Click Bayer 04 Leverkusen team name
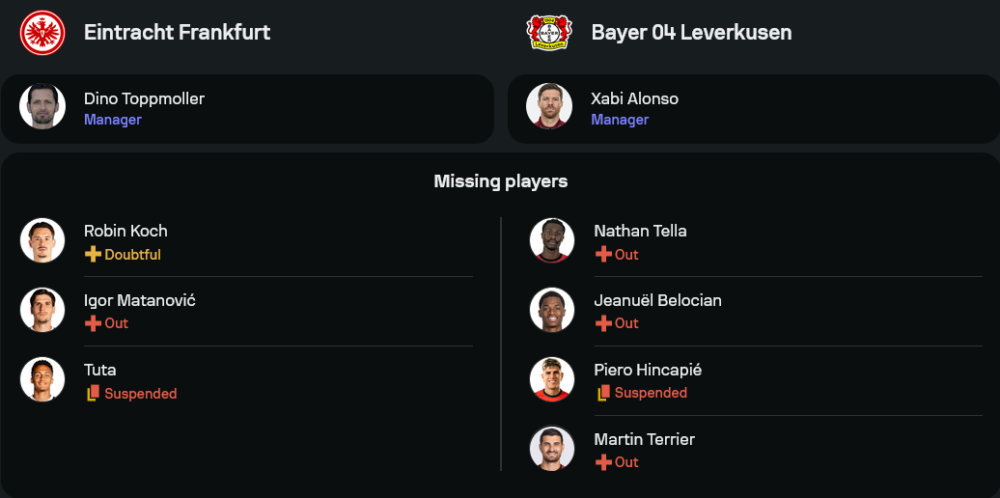Screen dimensions: 1000x498 (691, 33)
